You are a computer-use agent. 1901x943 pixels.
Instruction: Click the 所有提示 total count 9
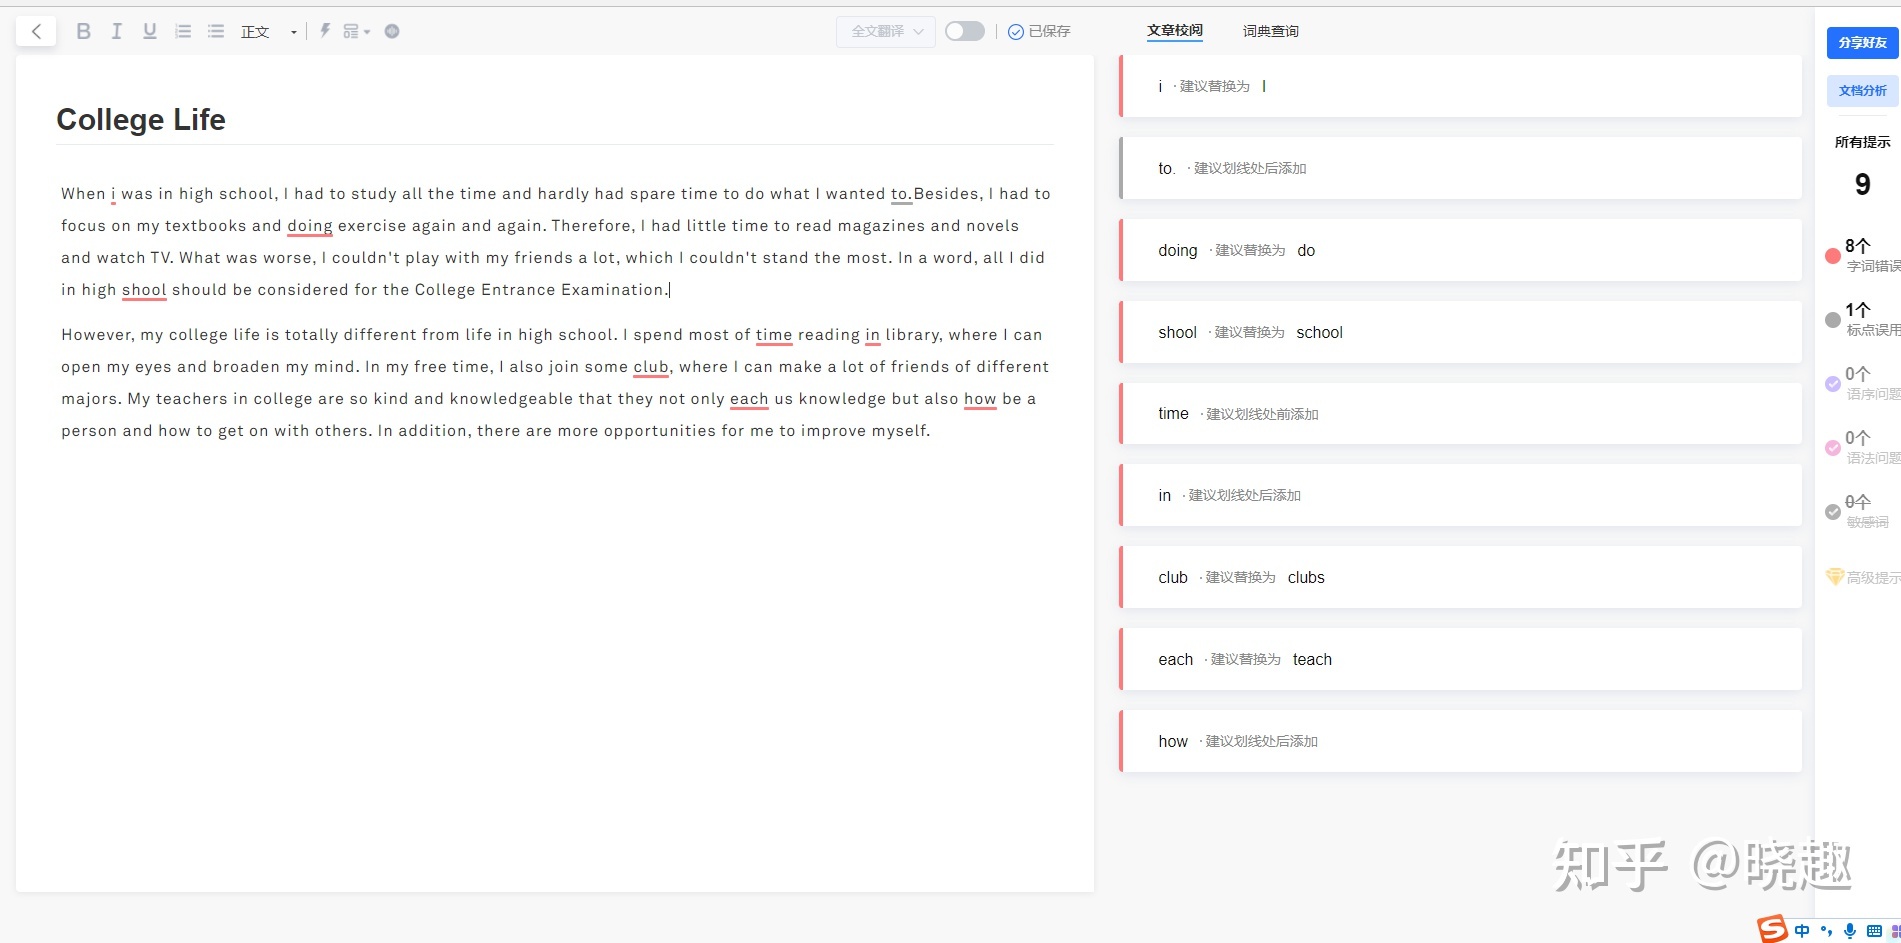[1862, 185]
